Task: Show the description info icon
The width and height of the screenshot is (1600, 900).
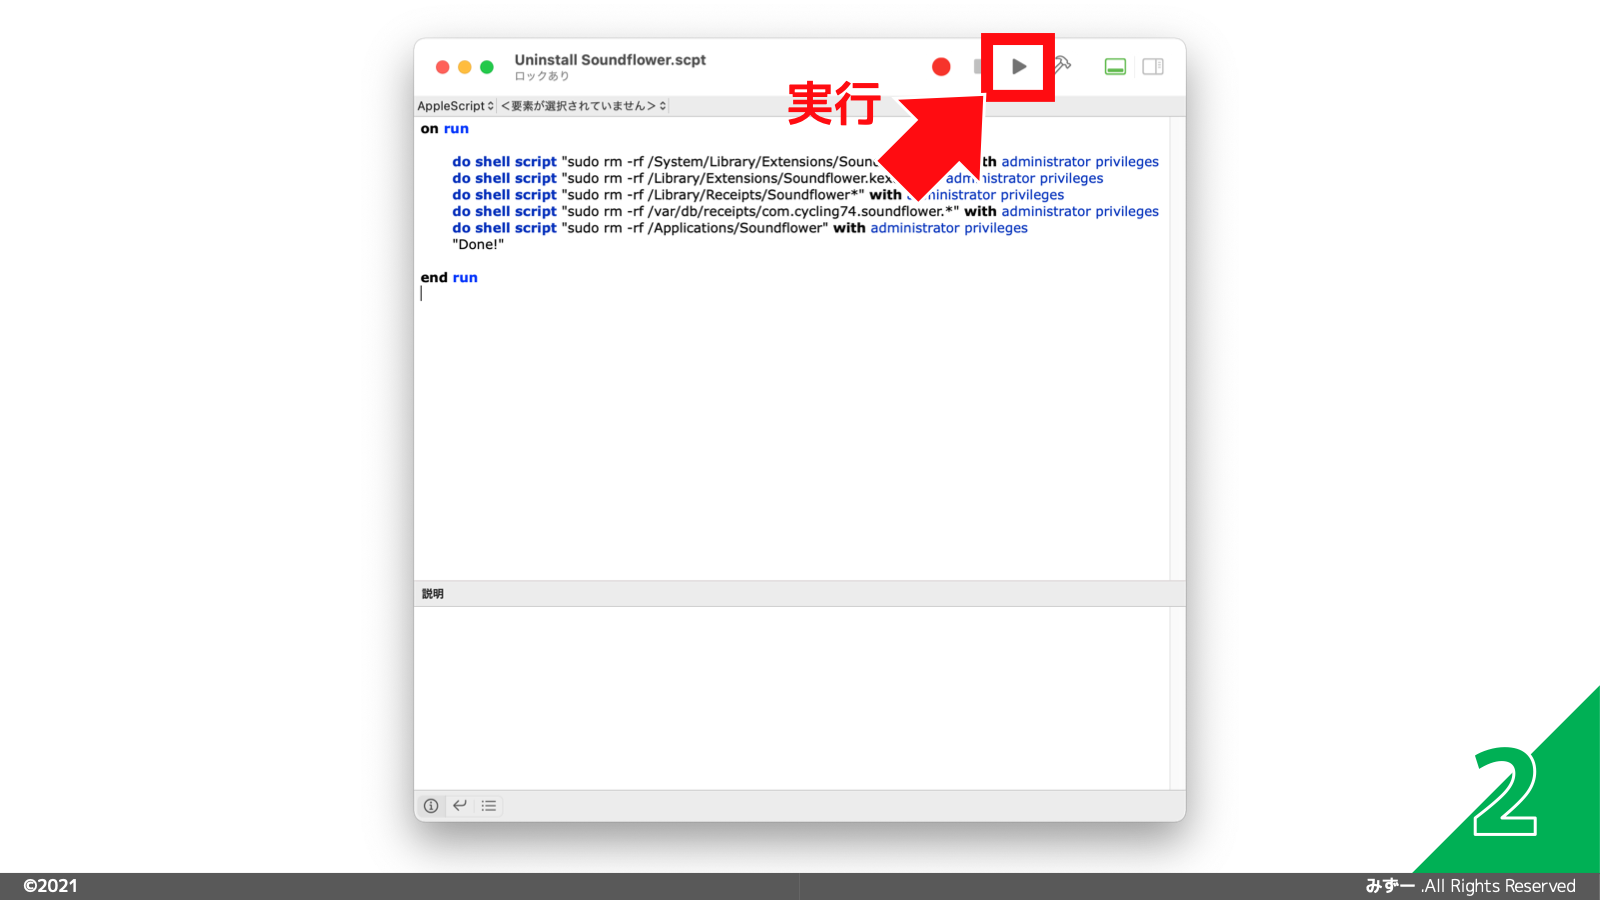Action: pyautogui.click(x=431, y=805)
